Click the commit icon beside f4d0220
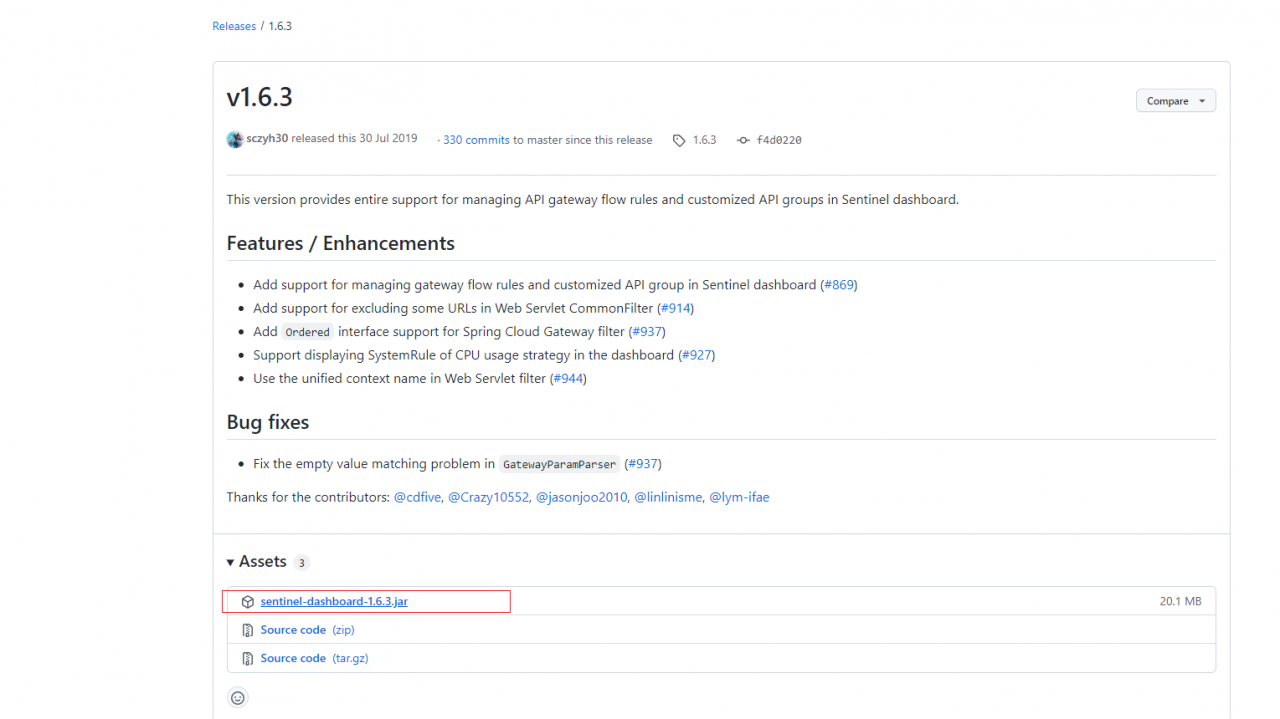The width and height of the screenshot is (1280, 719). click(x=743, y=140)
